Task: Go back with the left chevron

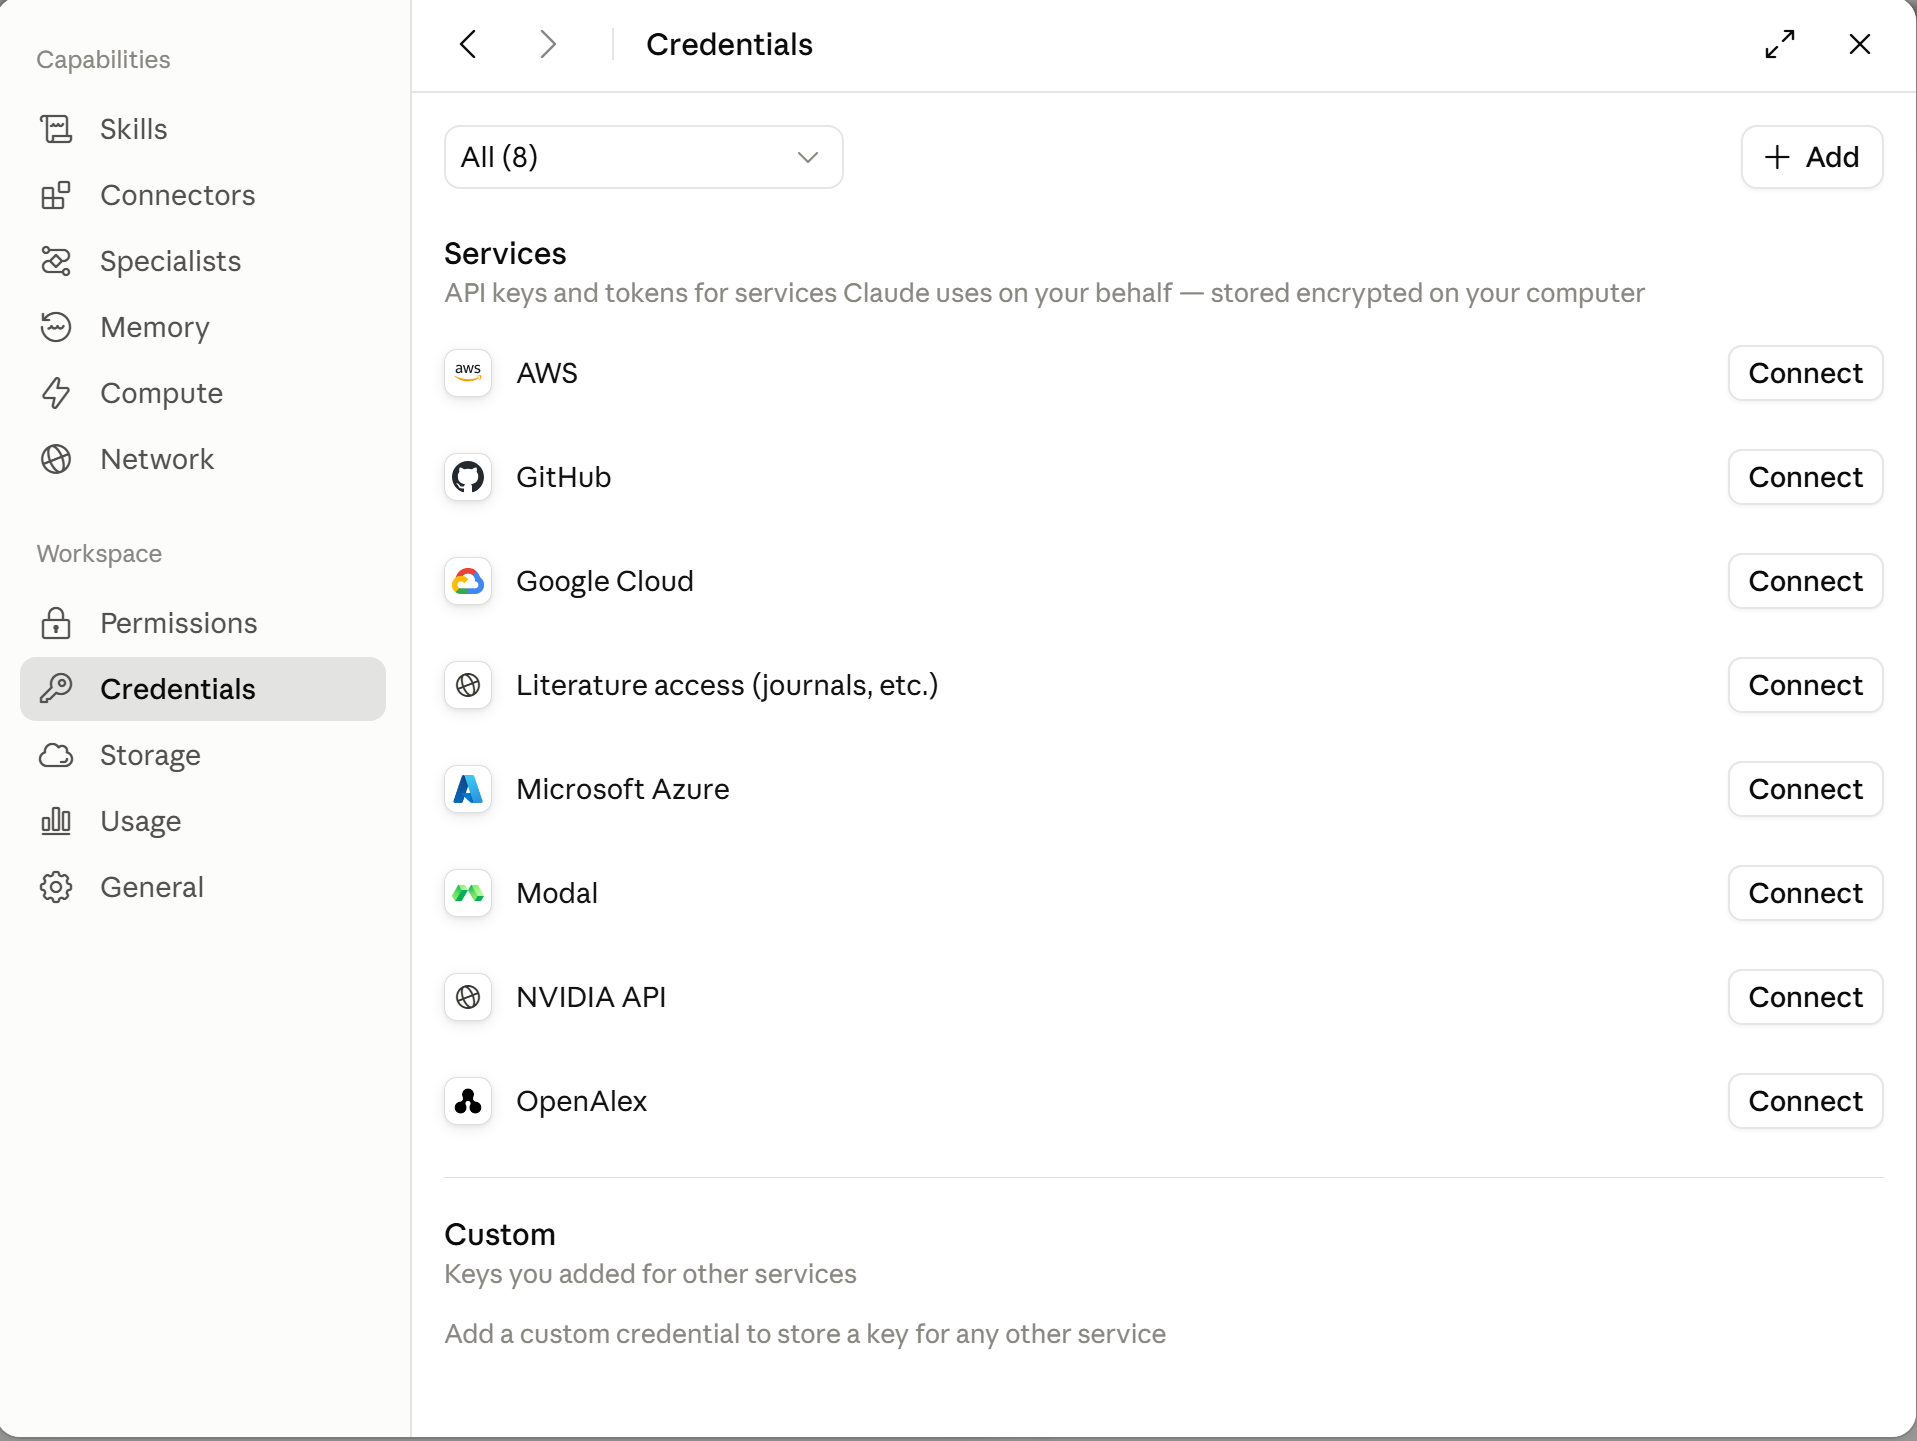Action: 468,44
